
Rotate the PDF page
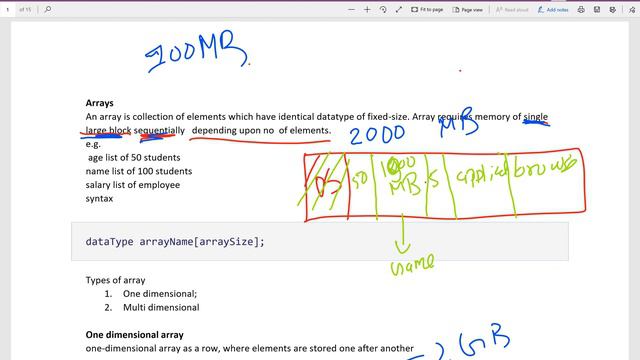(x=383, y=9)
